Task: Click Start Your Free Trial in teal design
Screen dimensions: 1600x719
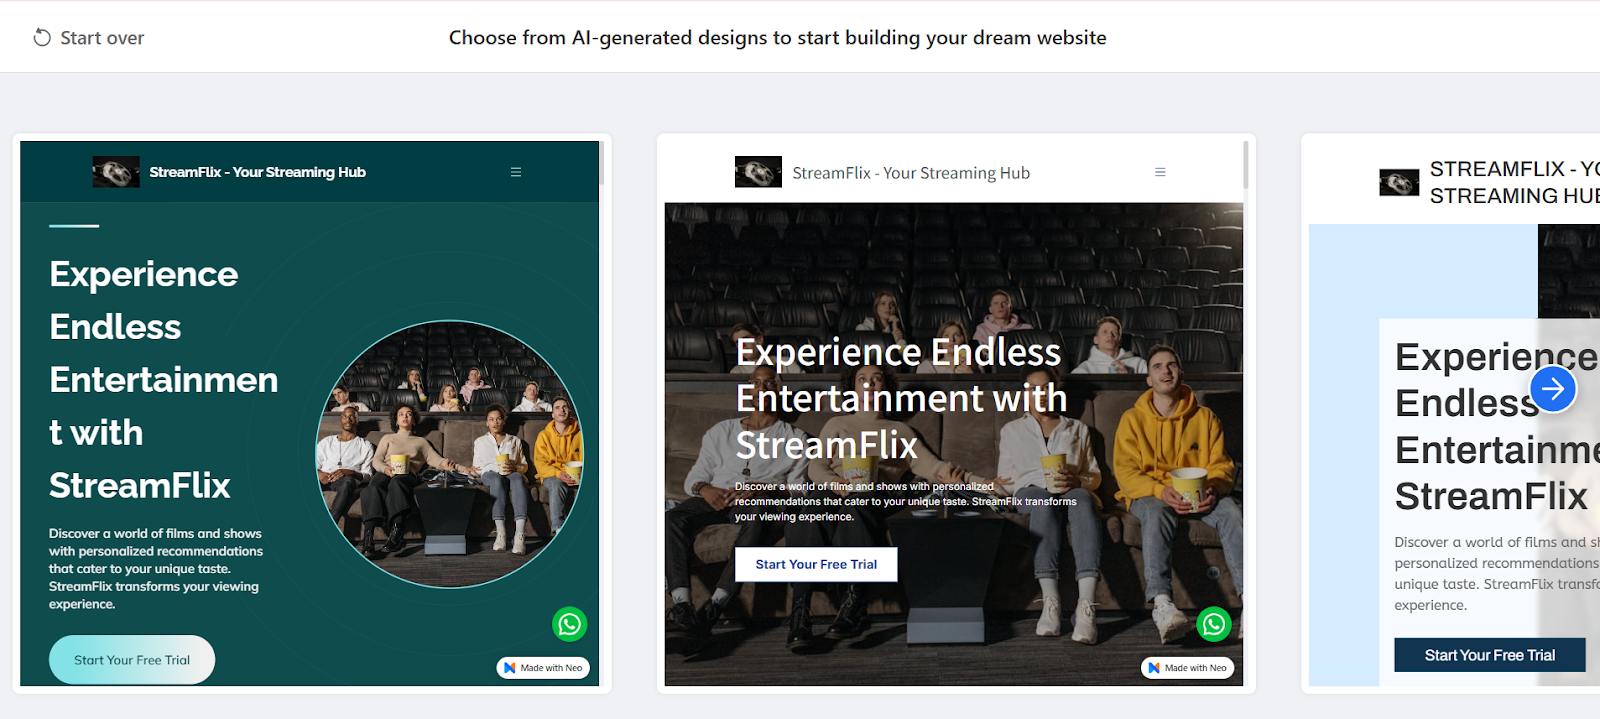Action: [132, 660]
